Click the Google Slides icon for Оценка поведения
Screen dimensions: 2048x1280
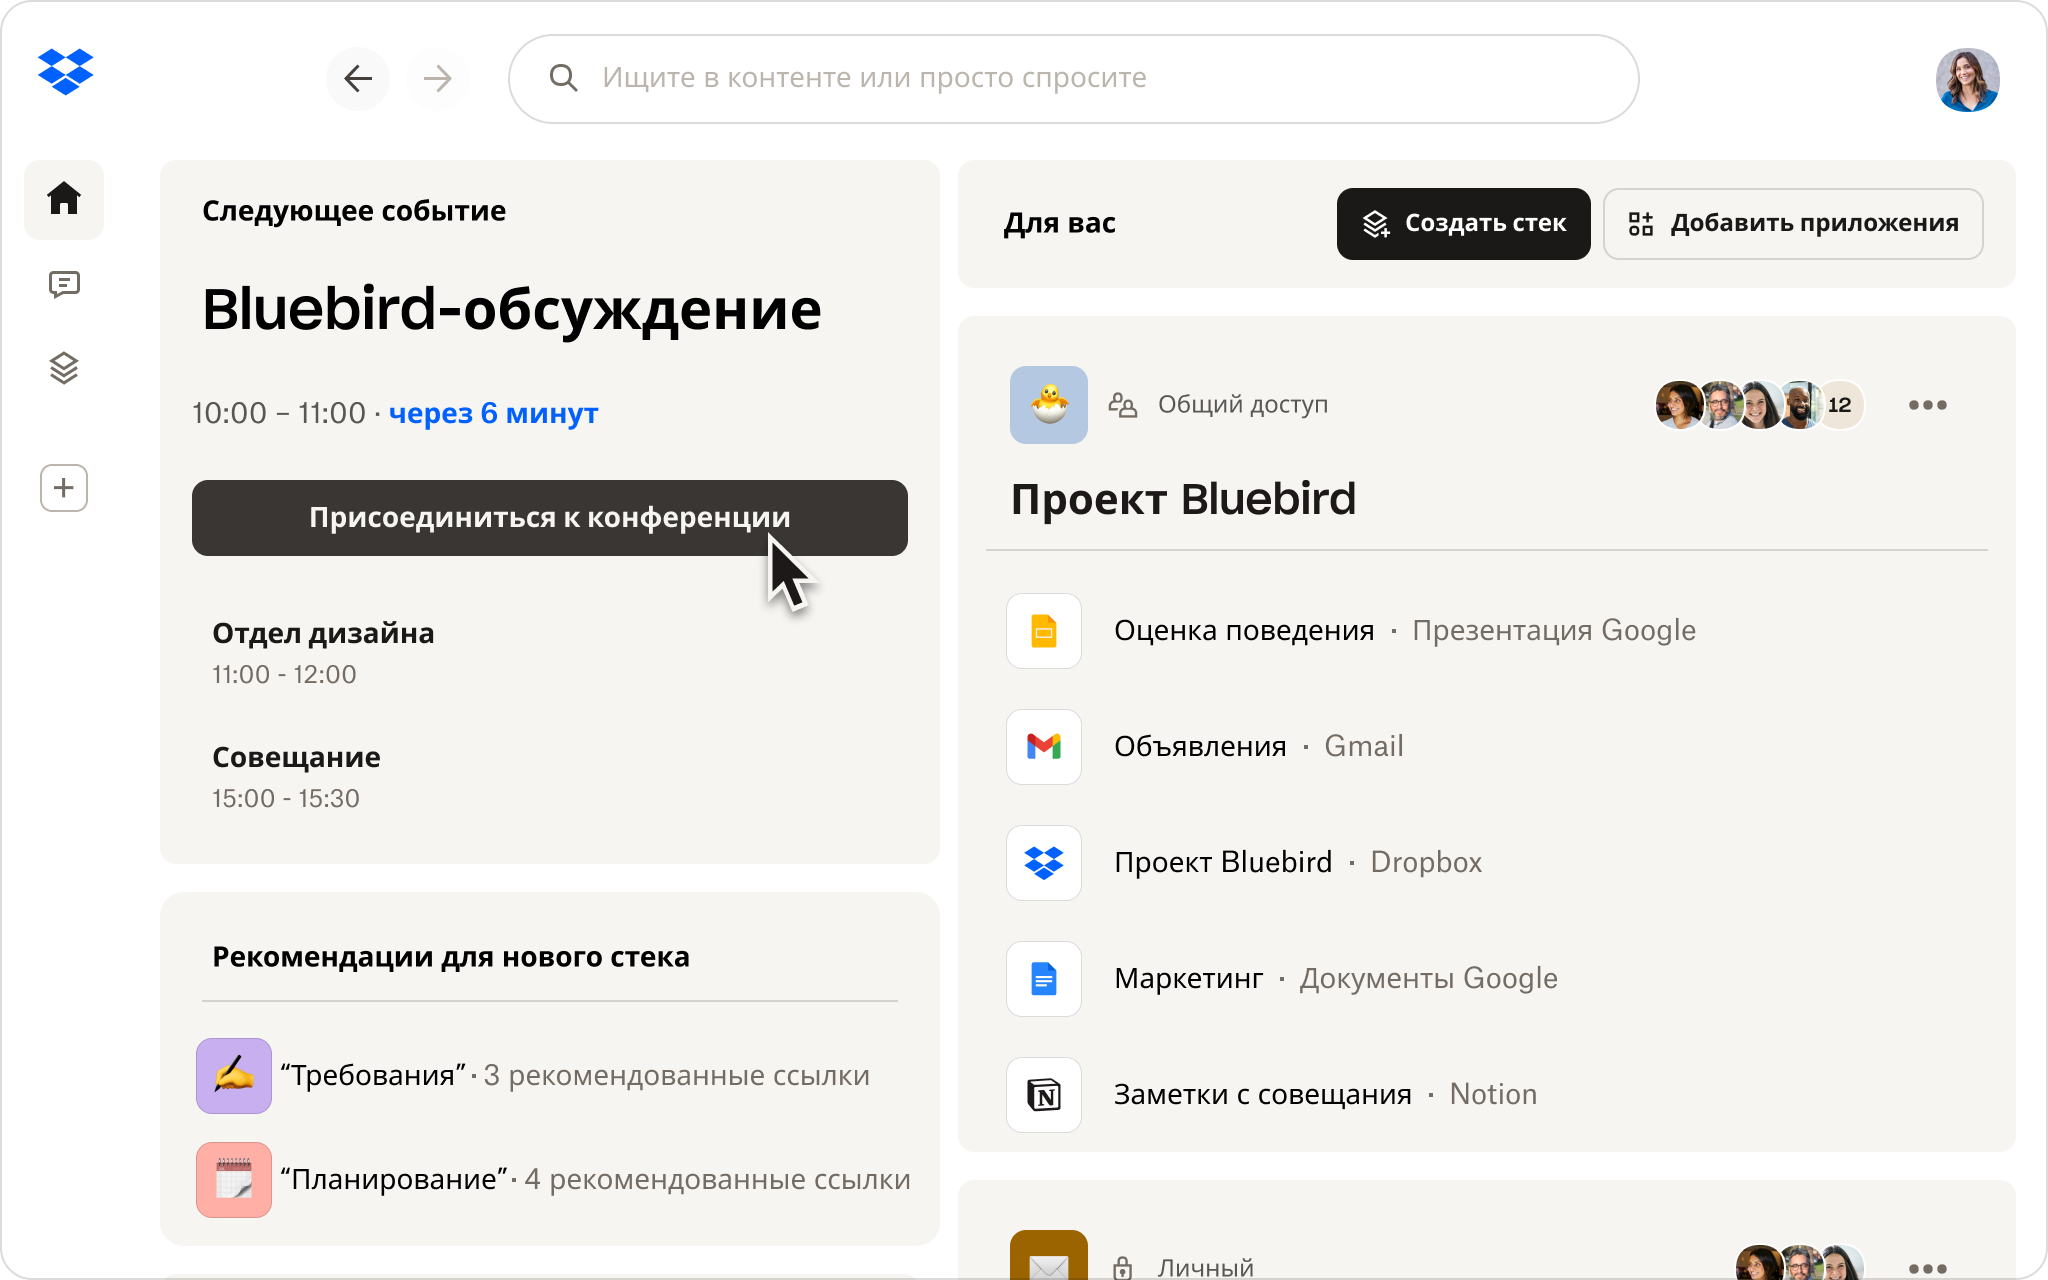(1044, 631)
